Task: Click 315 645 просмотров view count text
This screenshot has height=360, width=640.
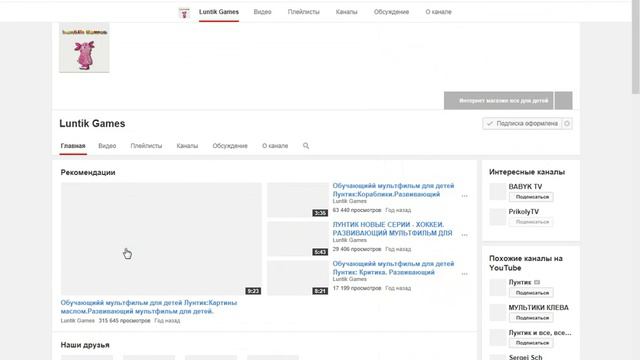Action: 124,321
